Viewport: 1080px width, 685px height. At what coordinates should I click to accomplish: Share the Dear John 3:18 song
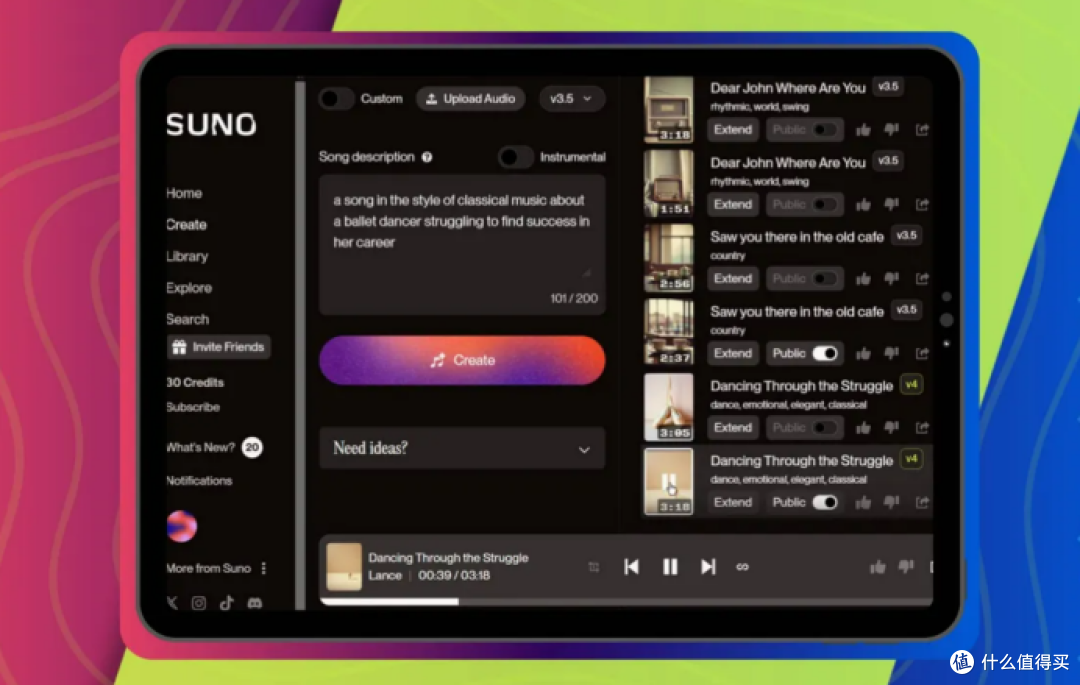[x=922, y=129]
